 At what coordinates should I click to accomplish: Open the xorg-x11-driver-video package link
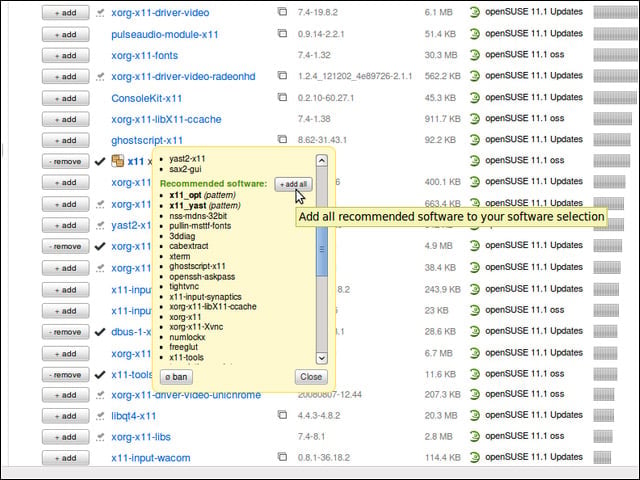160,13
